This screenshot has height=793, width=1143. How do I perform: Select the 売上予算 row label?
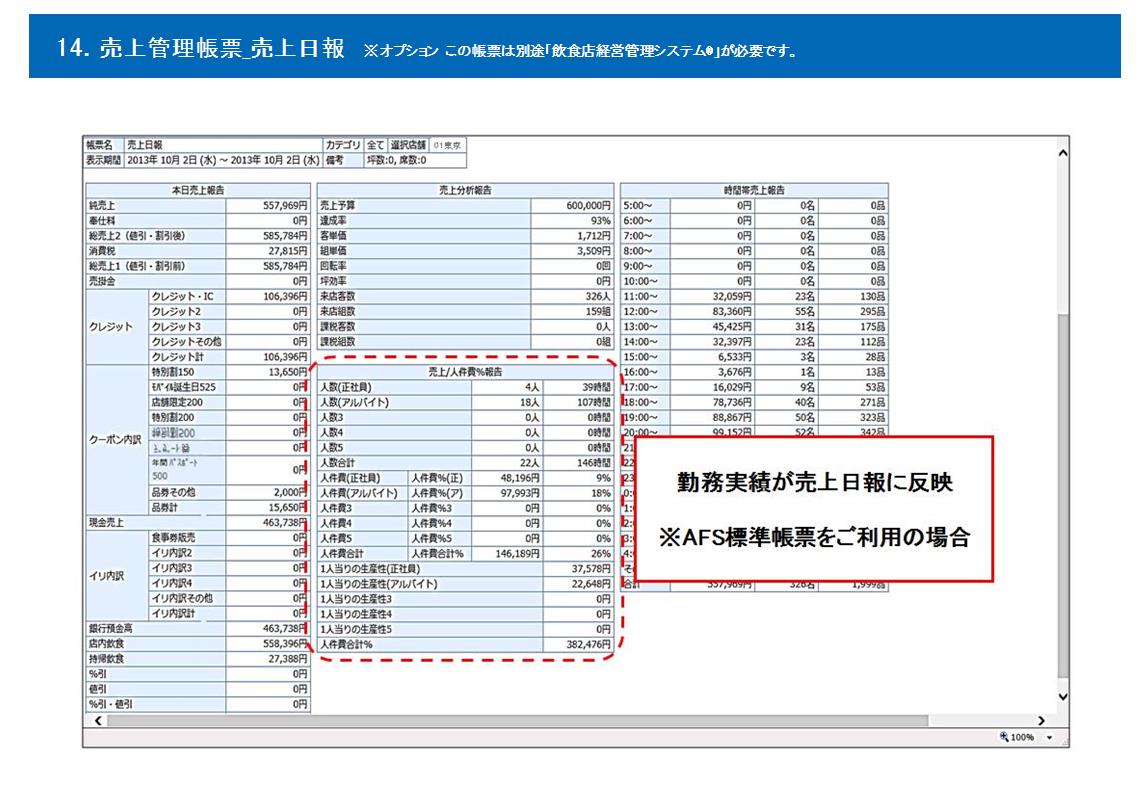click(424, 206)
